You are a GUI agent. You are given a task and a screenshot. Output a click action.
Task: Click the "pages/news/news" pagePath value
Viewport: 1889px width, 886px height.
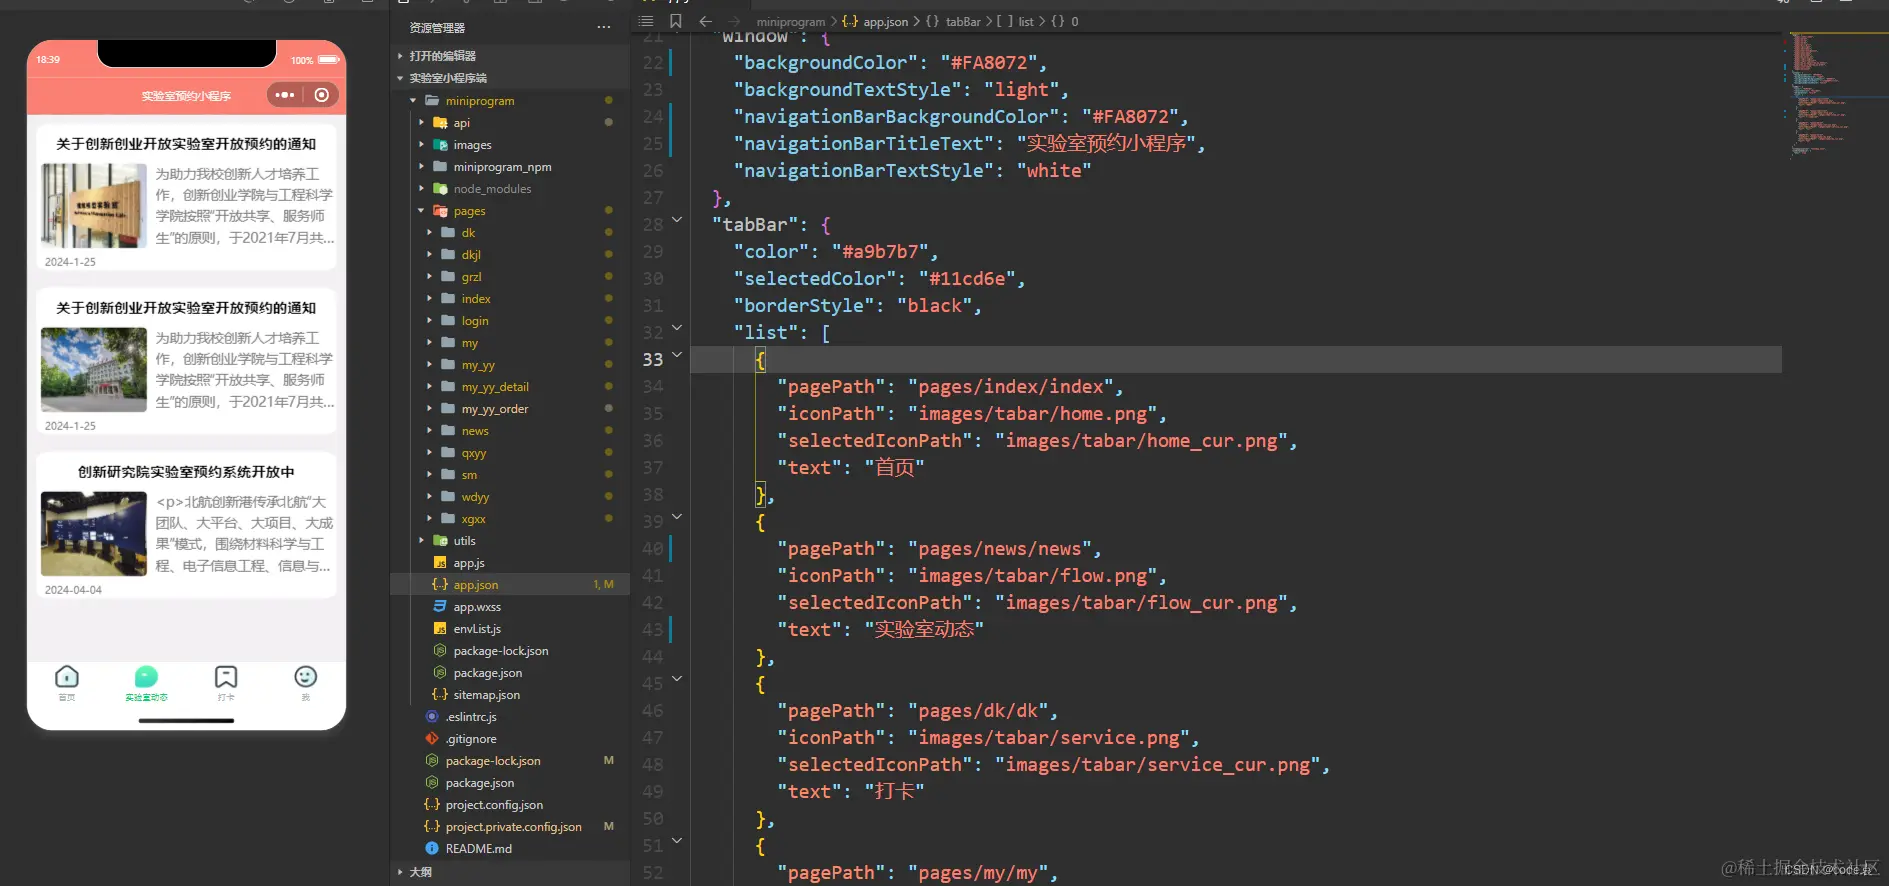click(x=999, y=549)
